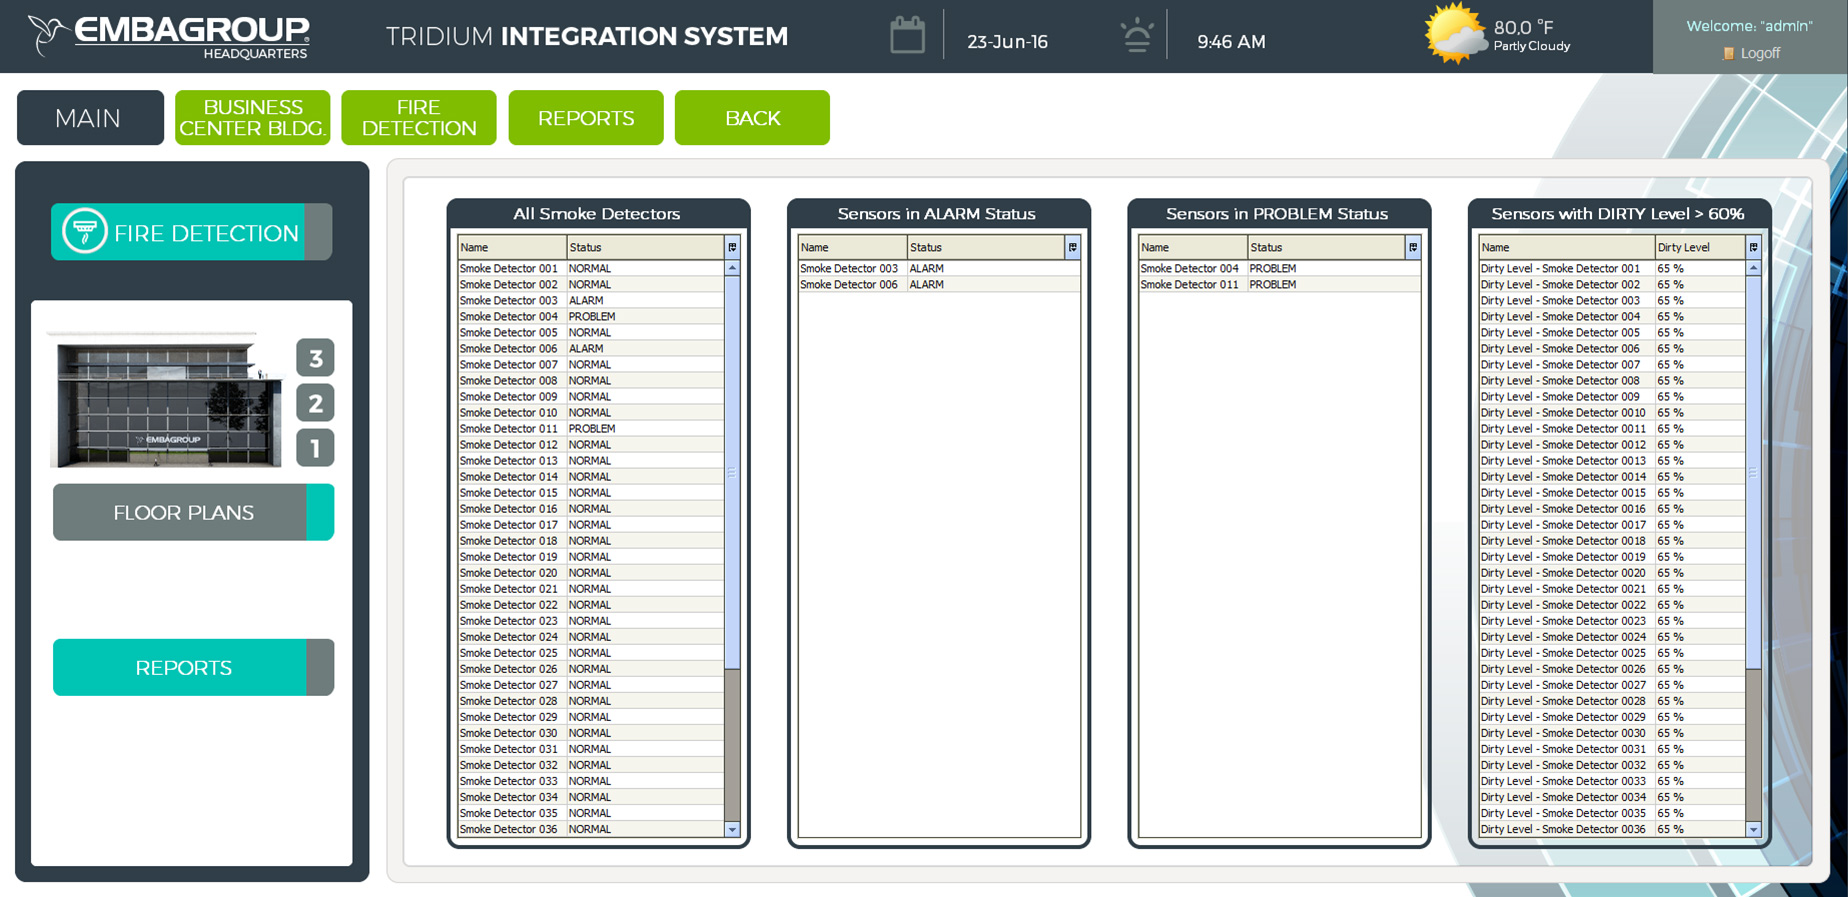Click the Welcome admin label
The width and height of the screenshot is (1848, 897).
1749,26
